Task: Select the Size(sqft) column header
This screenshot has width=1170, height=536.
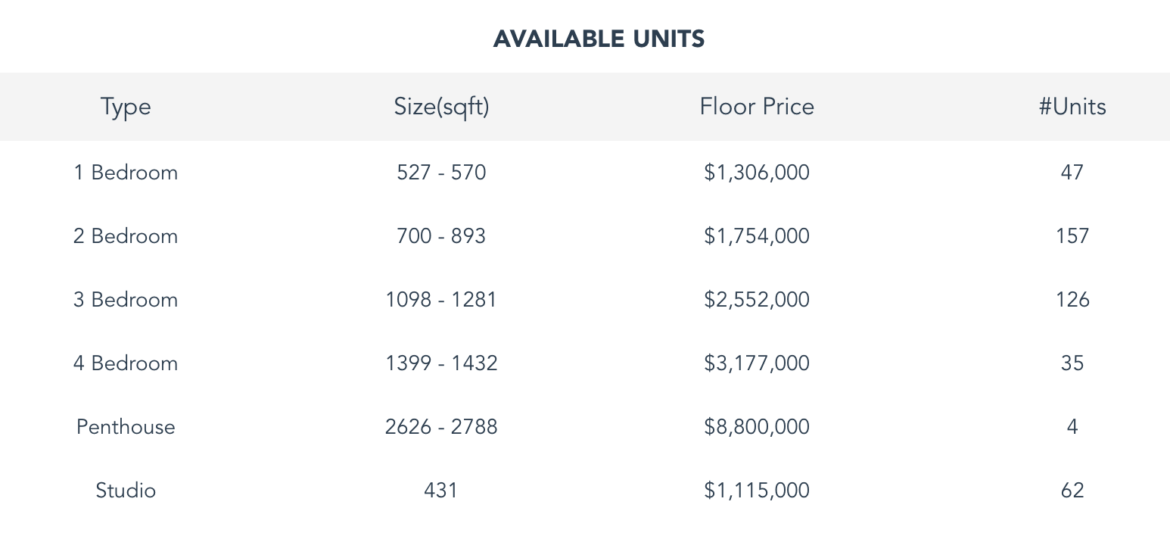Action: pyautogui.click(x=442, y=107)
